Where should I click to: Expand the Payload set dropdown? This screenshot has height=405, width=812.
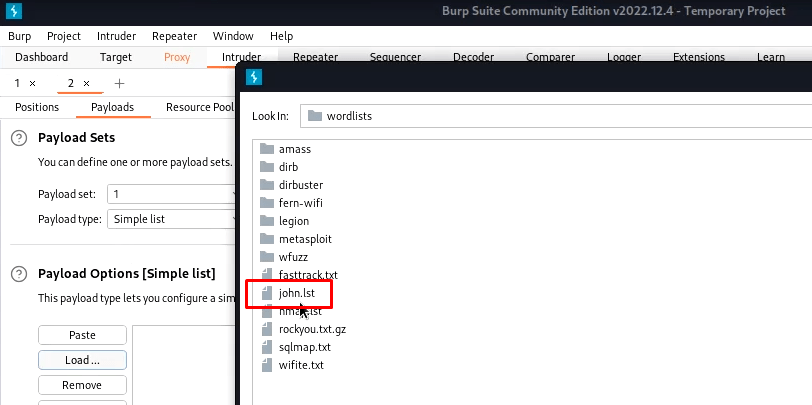pyautogui.click(x=172, y=194)
